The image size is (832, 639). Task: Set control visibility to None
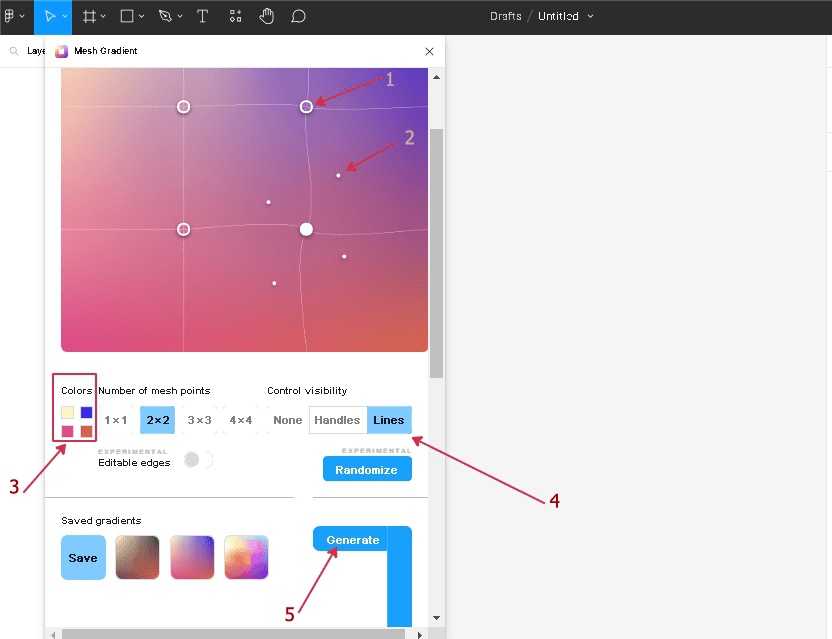point(287,420)
